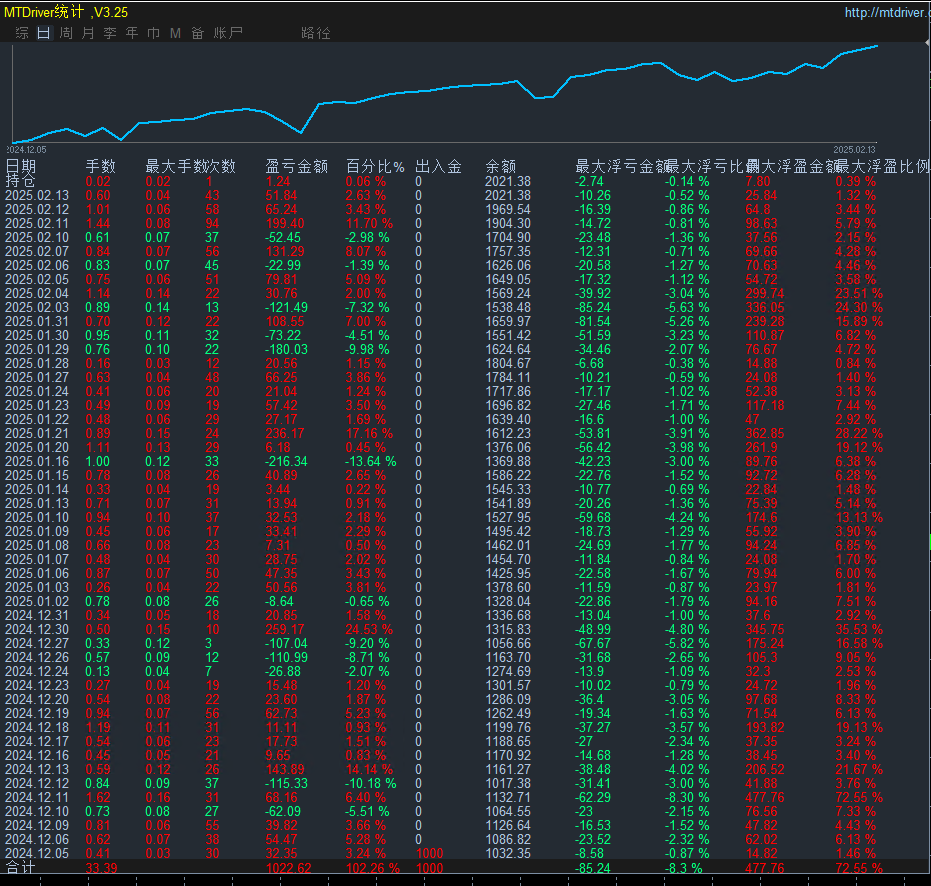Viewport: 931px width, 886px height.
Task: Click the 33.39 total lots cell
Action: coord(102,868)
